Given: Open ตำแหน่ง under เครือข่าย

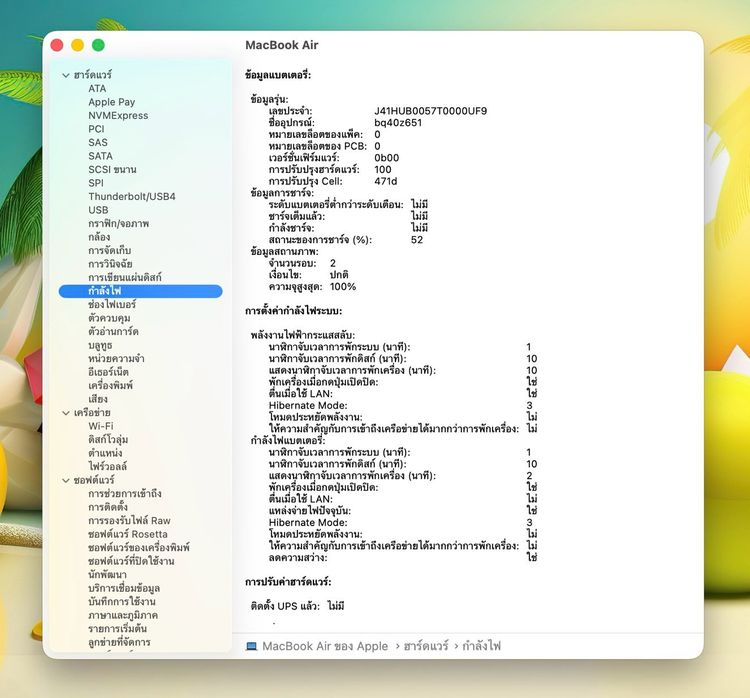Looking at the screenshot, I should [x=105, y=453].
